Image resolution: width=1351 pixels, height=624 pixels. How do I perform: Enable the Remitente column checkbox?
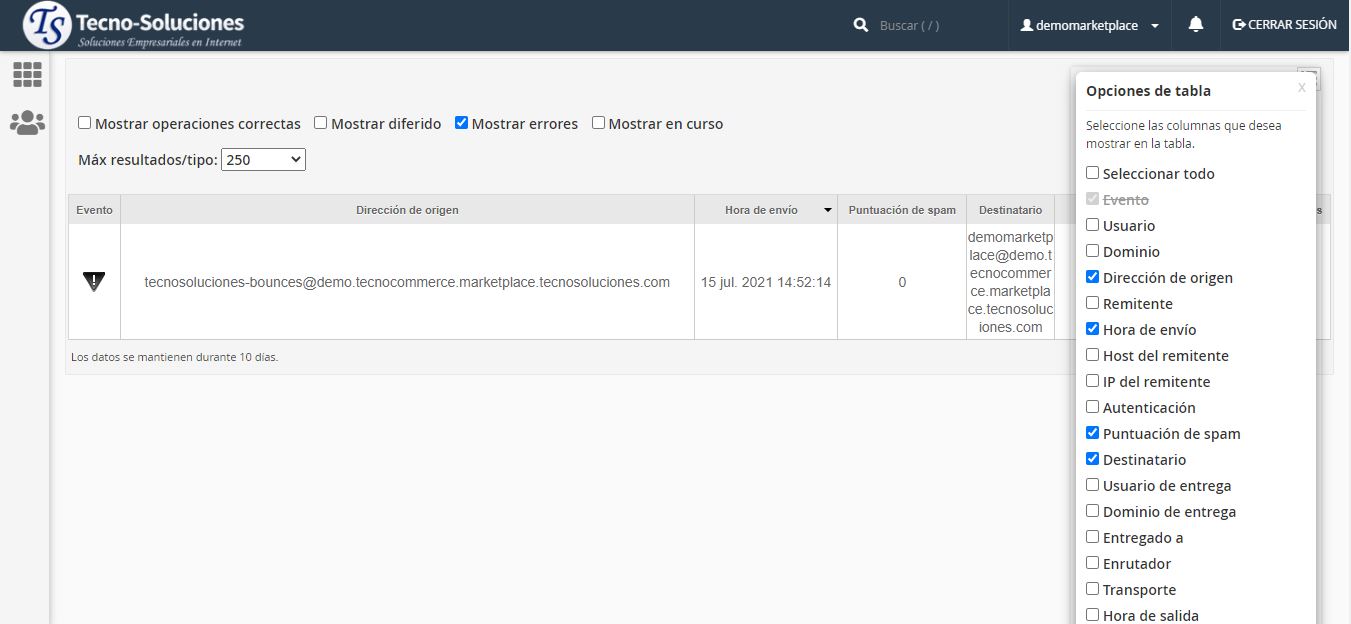coord(1093,303)
